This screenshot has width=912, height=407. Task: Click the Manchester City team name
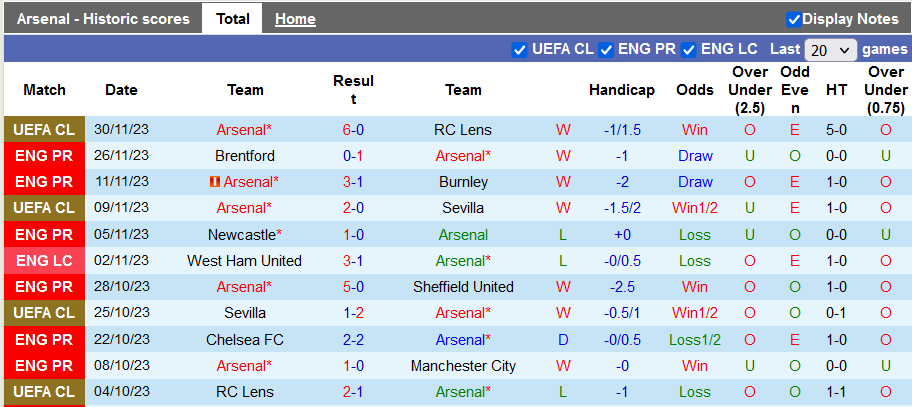[x=463, y=366]
